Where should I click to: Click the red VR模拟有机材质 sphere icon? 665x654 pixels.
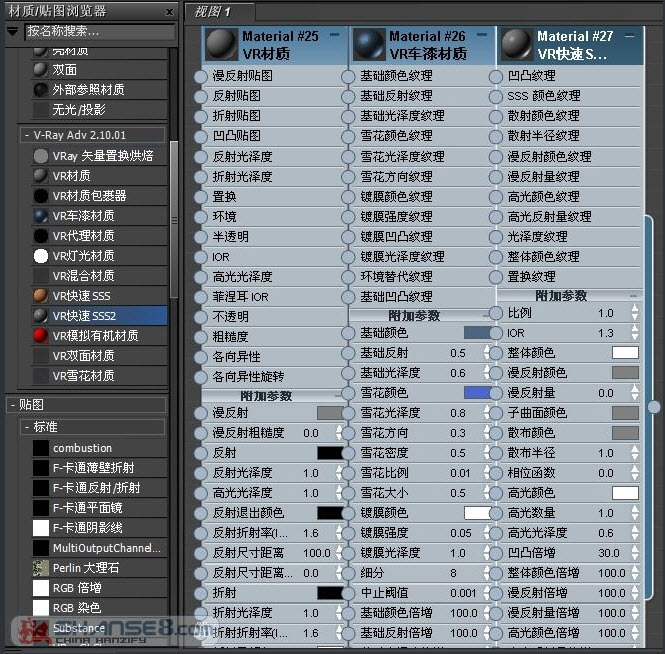40,335
